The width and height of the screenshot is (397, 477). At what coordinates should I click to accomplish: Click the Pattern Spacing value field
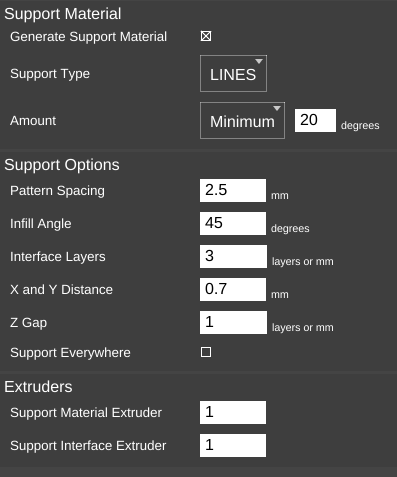[233, 190]
